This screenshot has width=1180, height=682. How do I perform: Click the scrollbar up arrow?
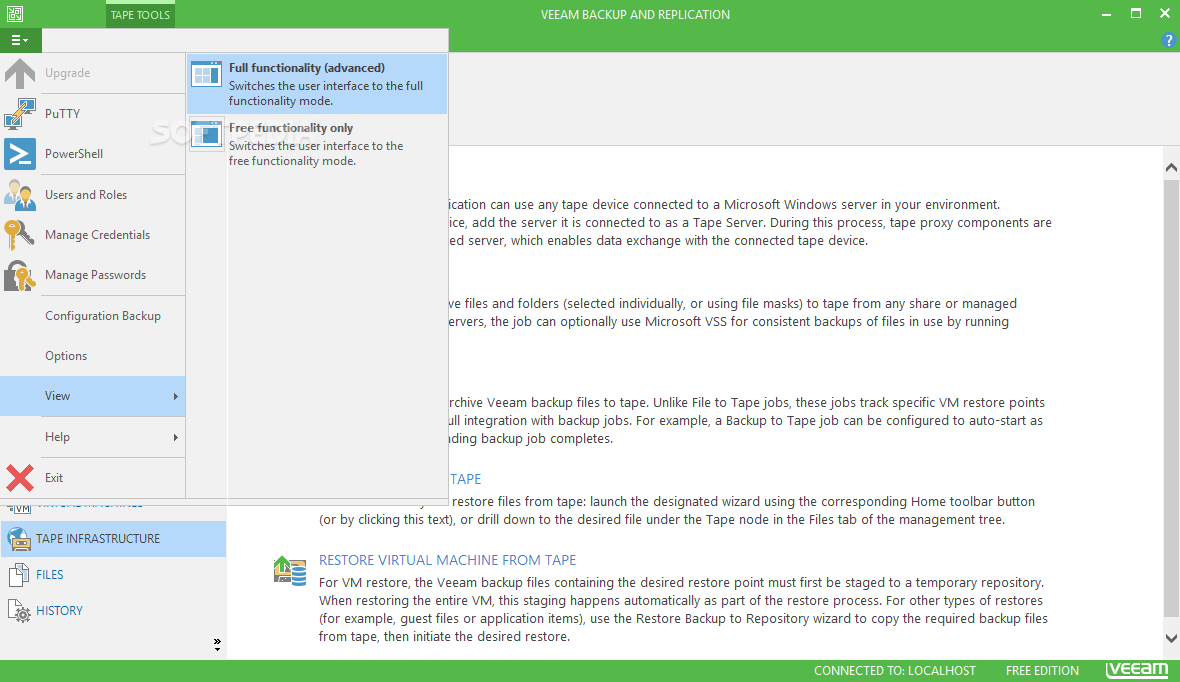1171,168
